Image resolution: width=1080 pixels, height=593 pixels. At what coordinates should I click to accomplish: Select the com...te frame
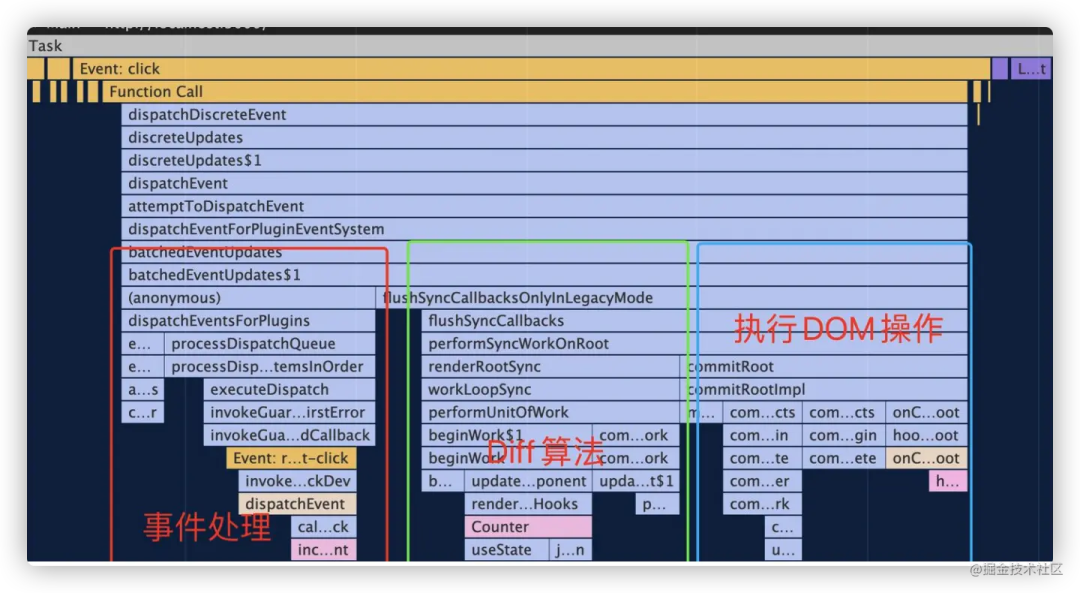pos(762,457)
